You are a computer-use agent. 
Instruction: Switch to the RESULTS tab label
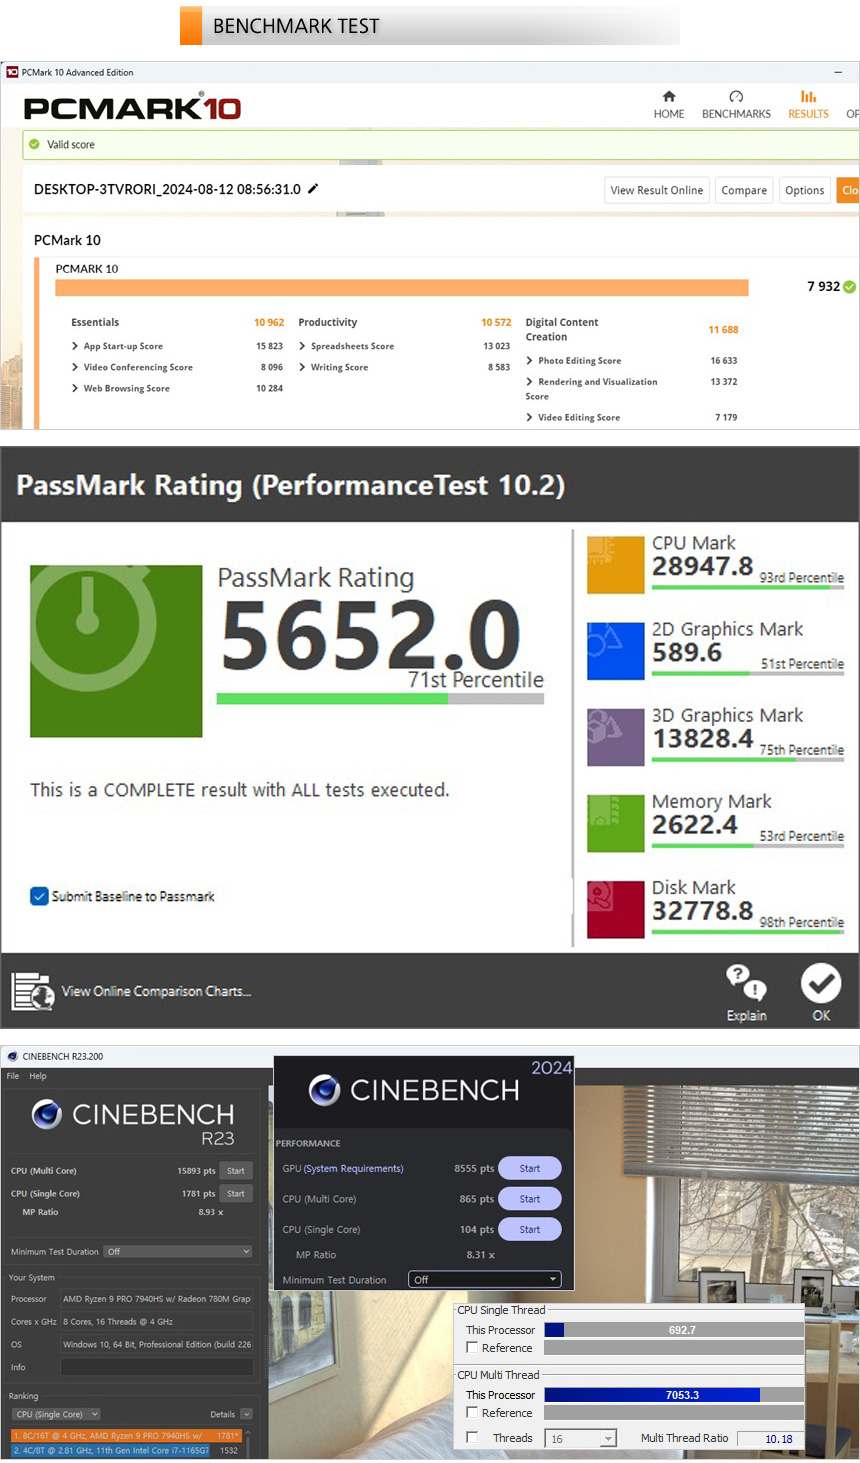[808, 114]
